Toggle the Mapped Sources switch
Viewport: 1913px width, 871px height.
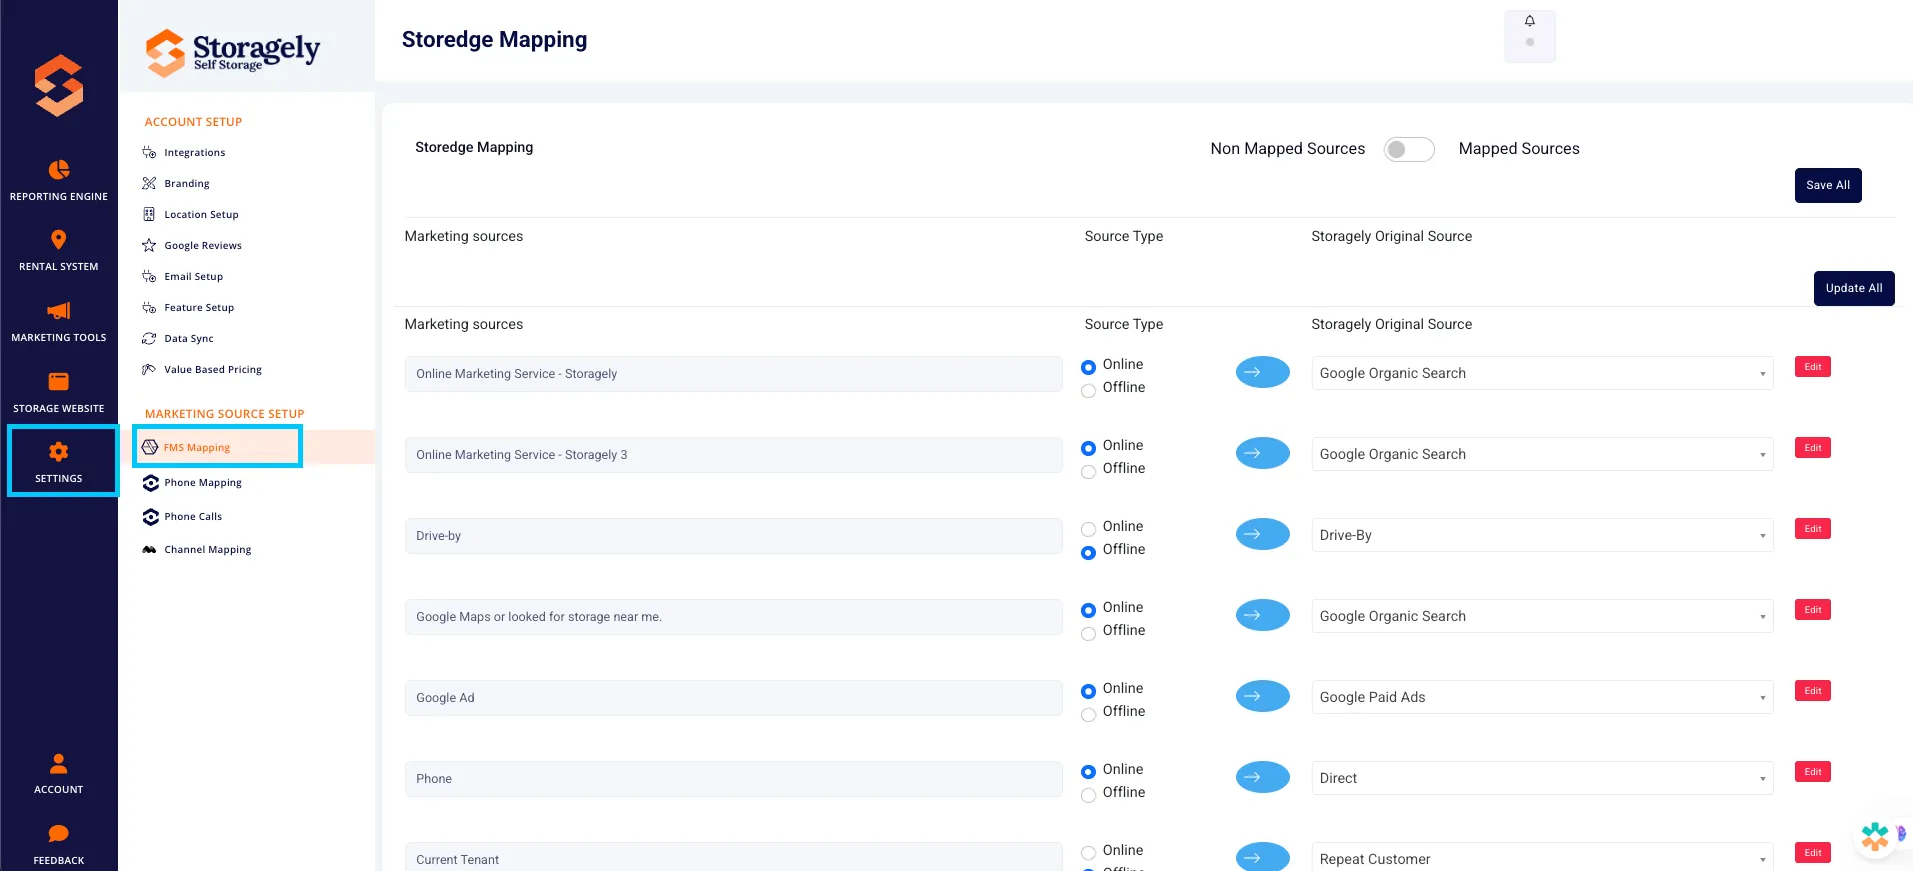tap(1409, 149)
